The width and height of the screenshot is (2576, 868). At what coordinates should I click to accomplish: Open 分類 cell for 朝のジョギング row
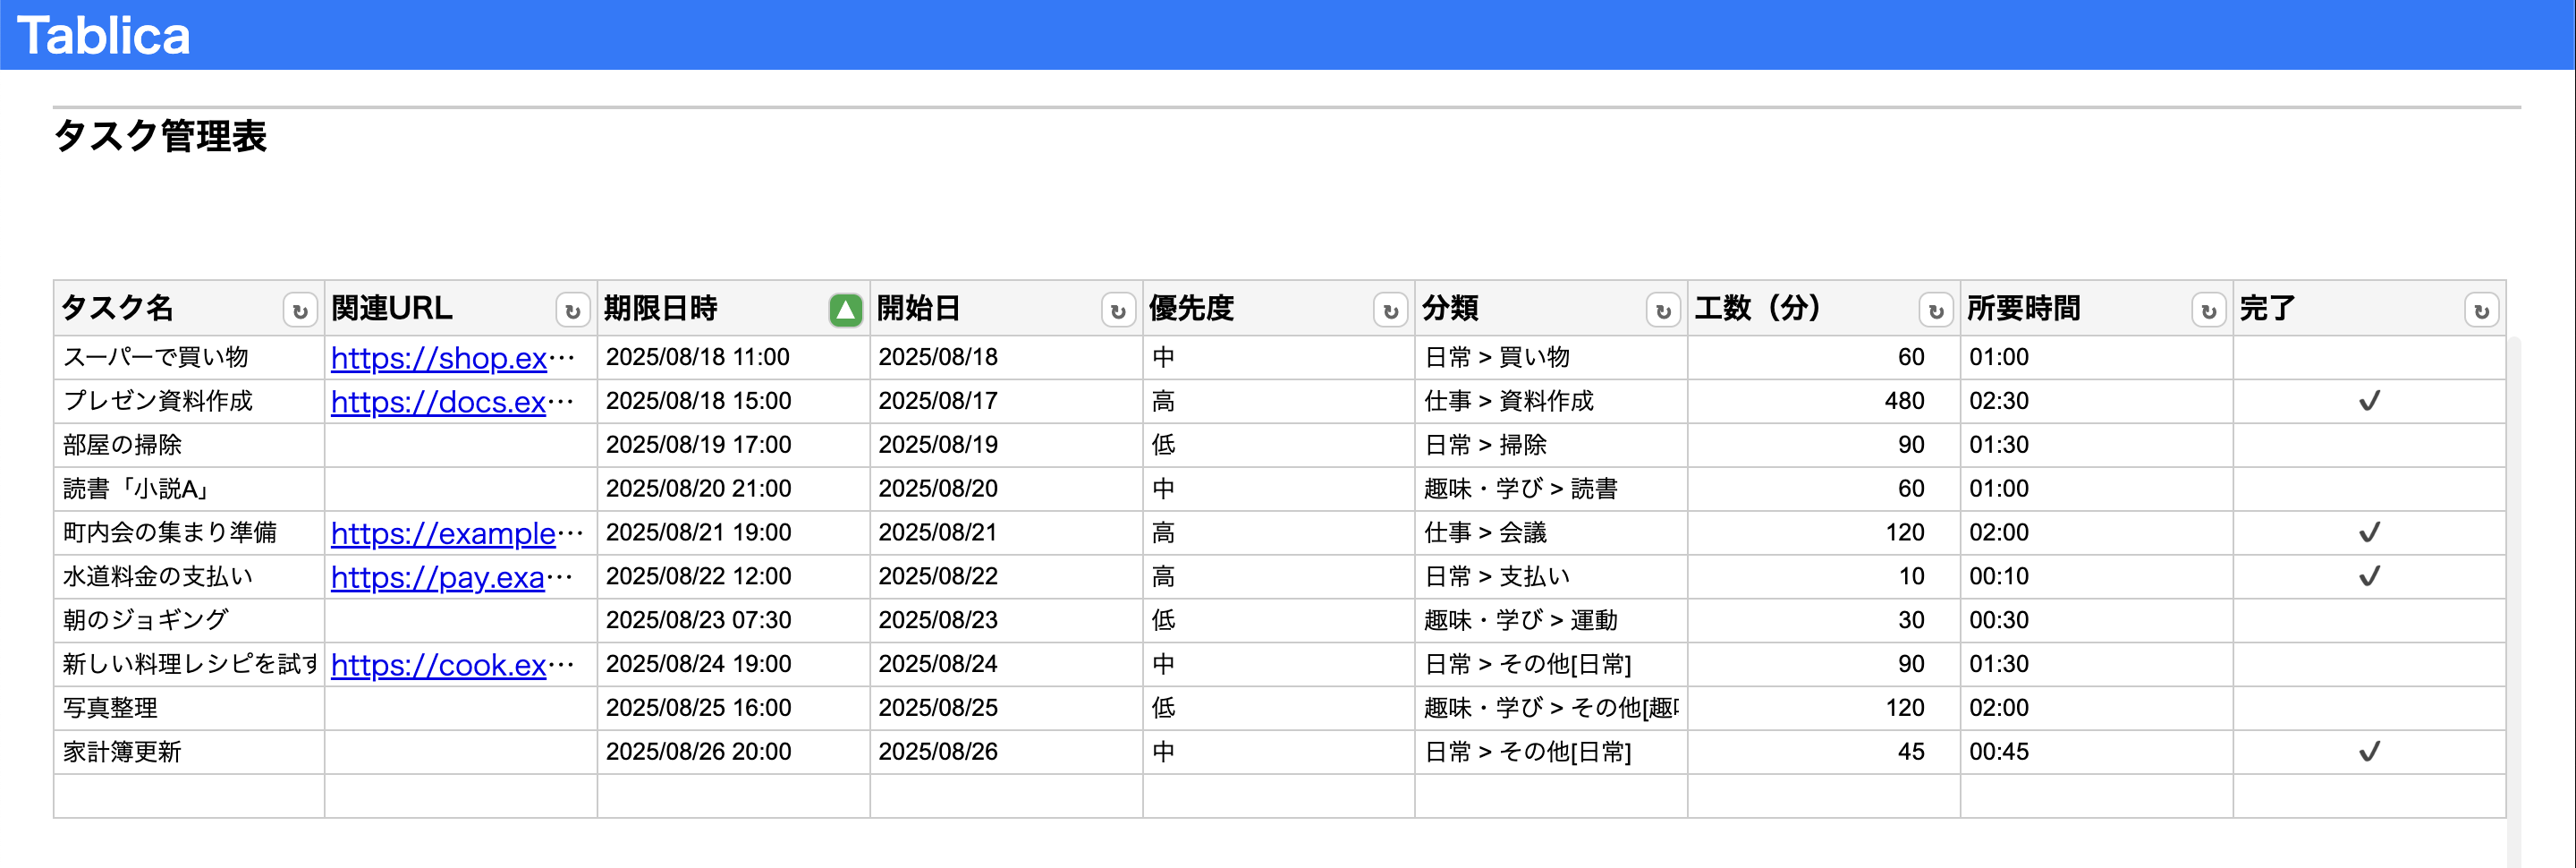tap(1550, 620)
